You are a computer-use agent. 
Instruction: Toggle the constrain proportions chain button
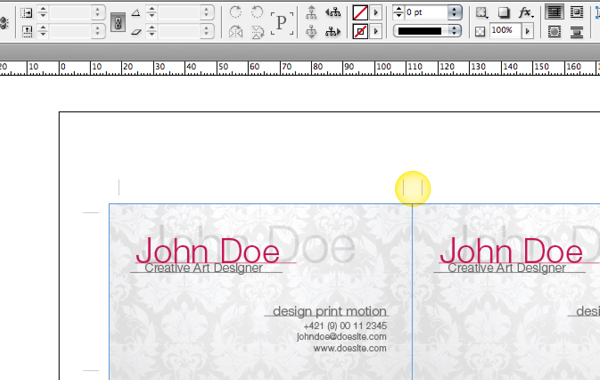(118, 23)
